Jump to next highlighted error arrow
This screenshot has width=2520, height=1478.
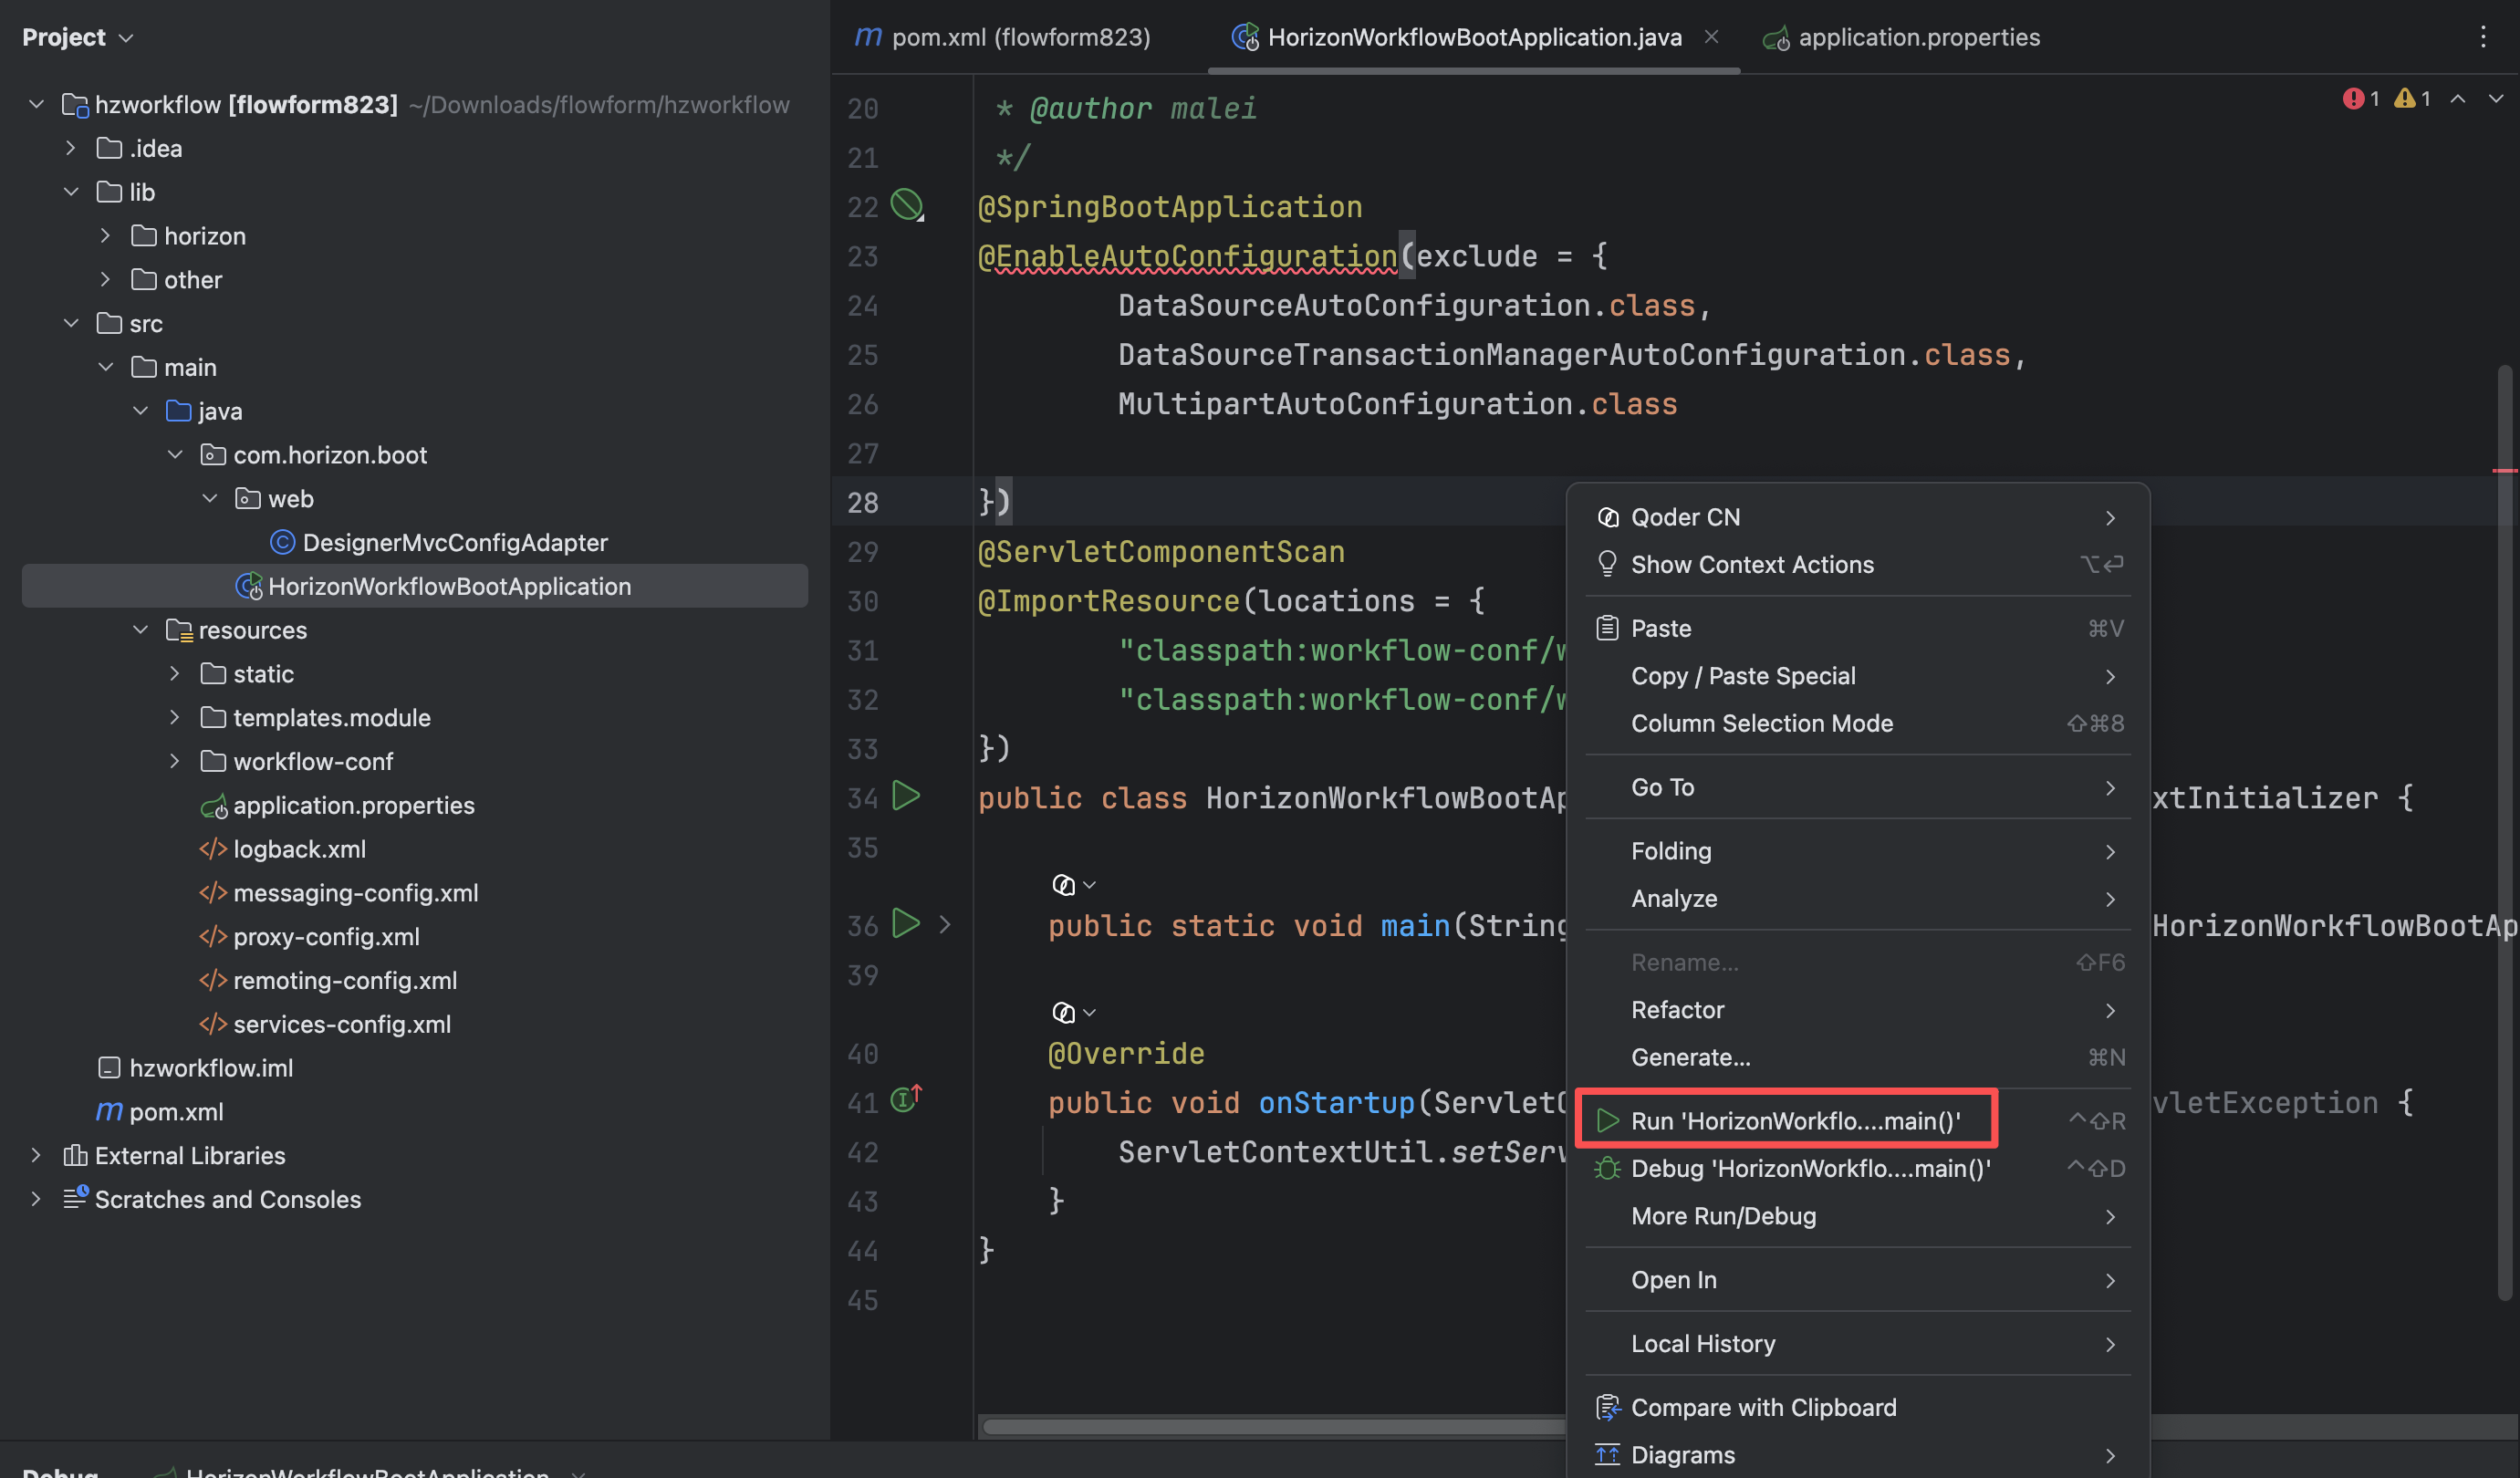pos(2496,99)
